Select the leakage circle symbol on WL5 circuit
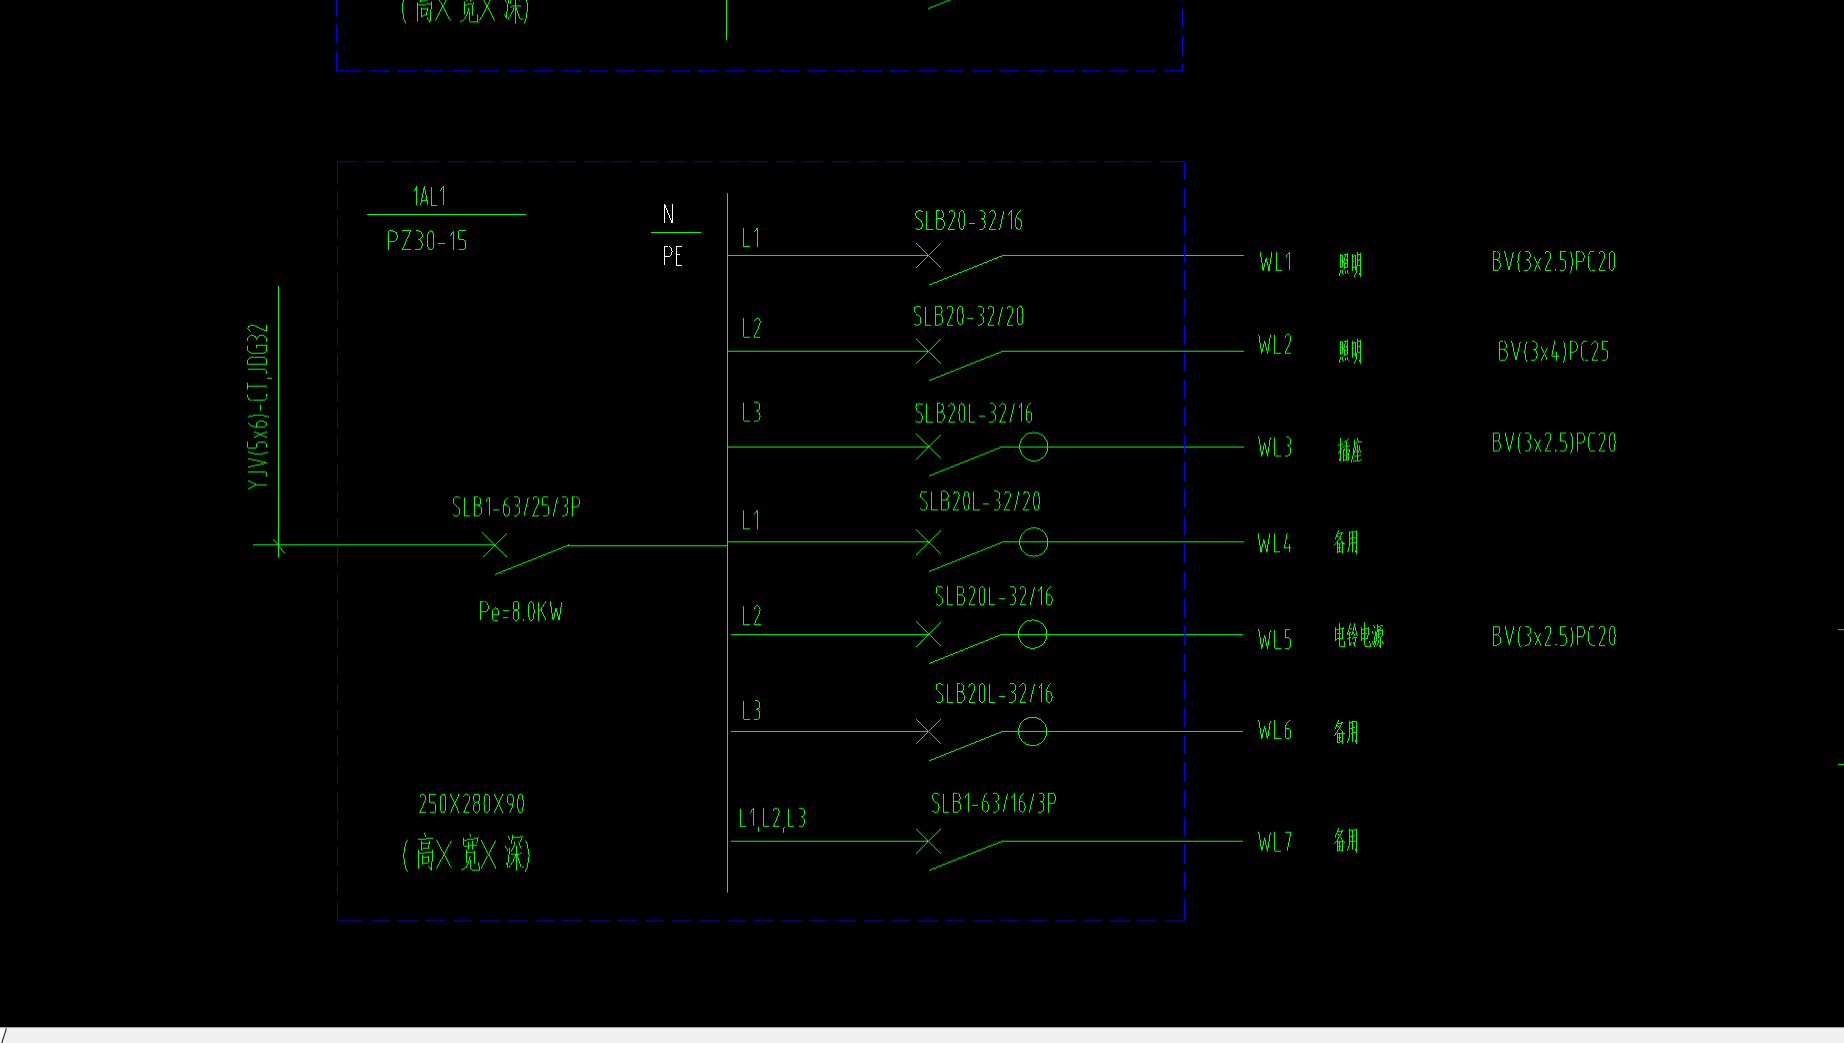 point(1032,634)
